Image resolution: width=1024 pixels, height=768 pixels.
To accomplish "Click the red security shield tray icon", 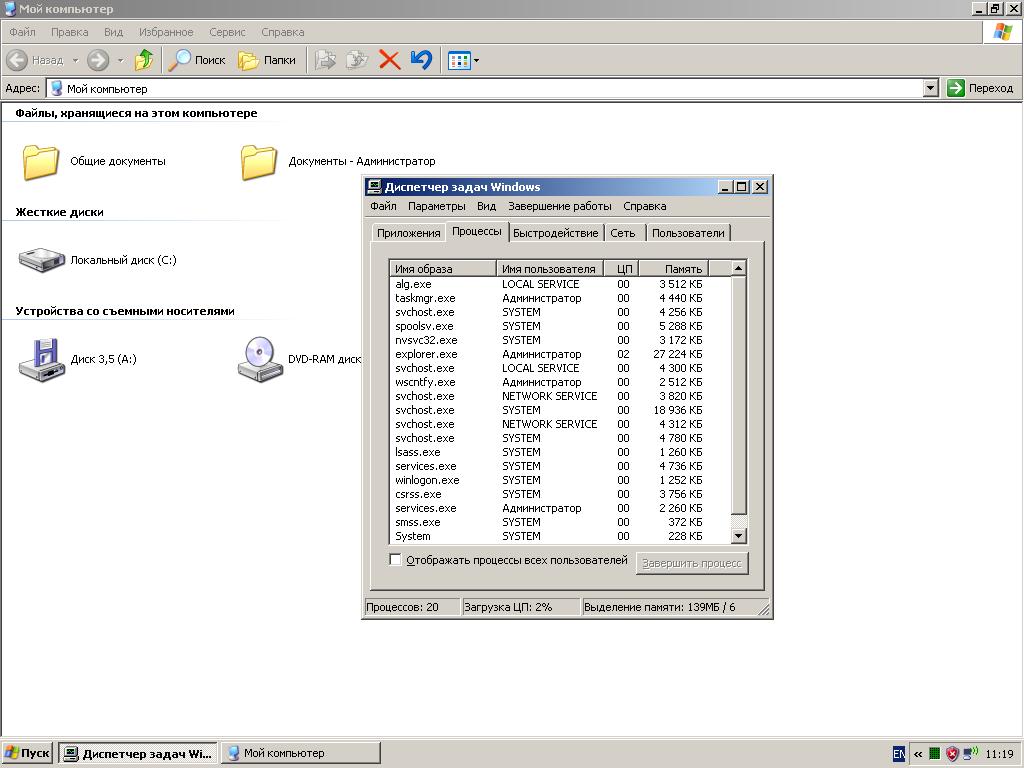I will click(x=952, y=754).
